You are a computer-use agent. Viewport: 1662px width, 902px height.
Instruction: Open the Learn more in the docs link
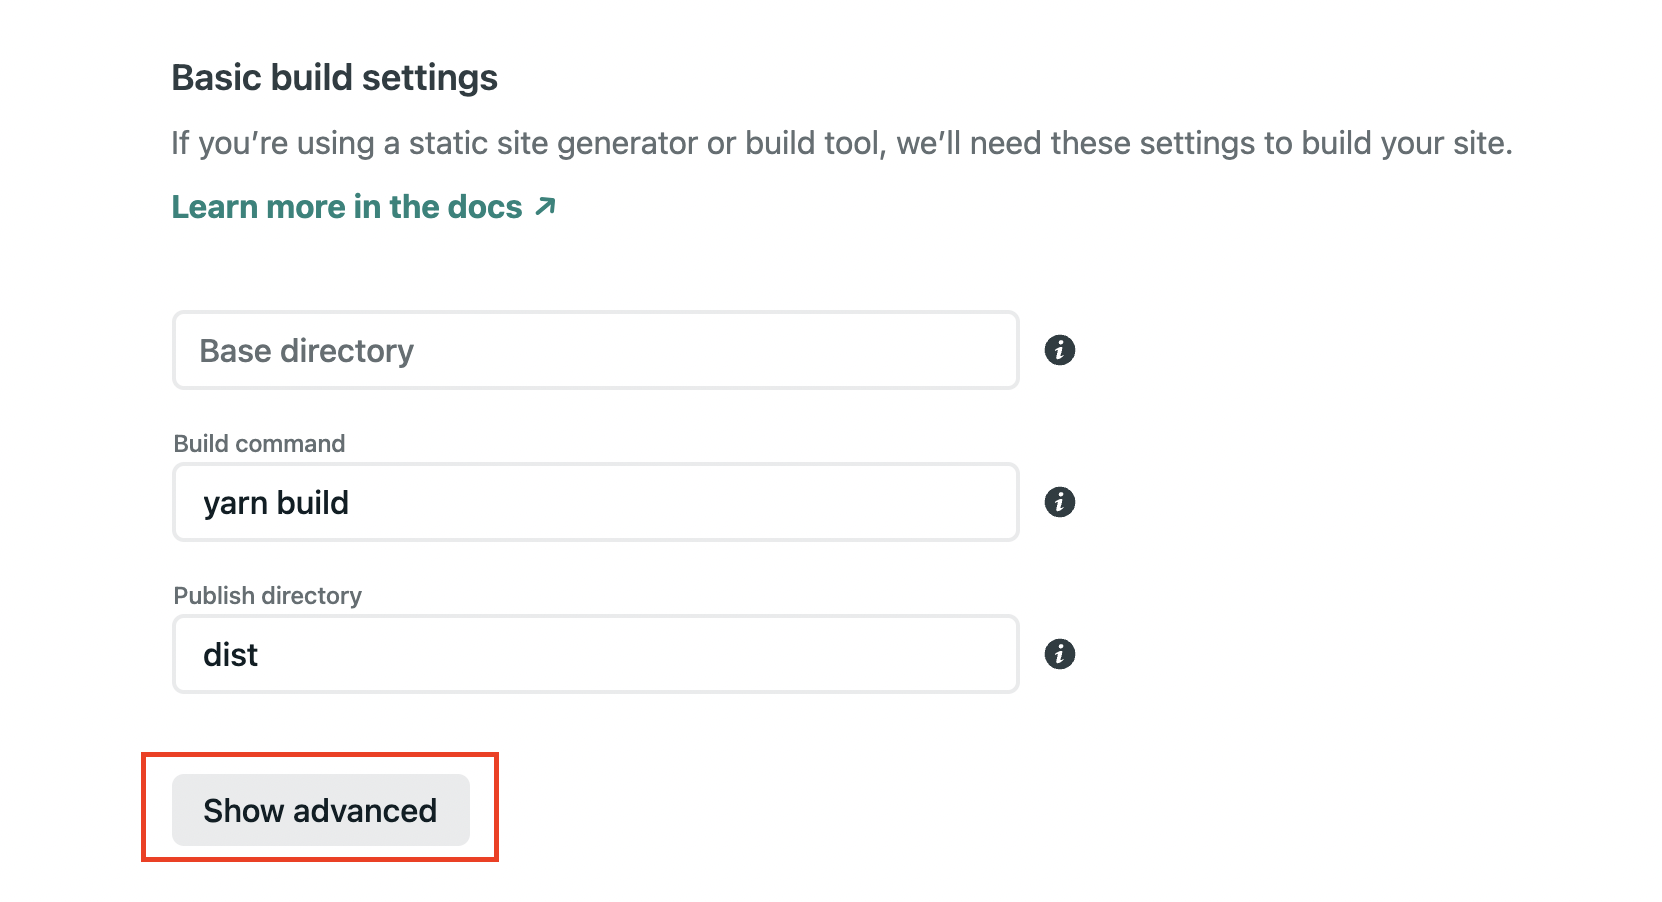click(346, 207)
